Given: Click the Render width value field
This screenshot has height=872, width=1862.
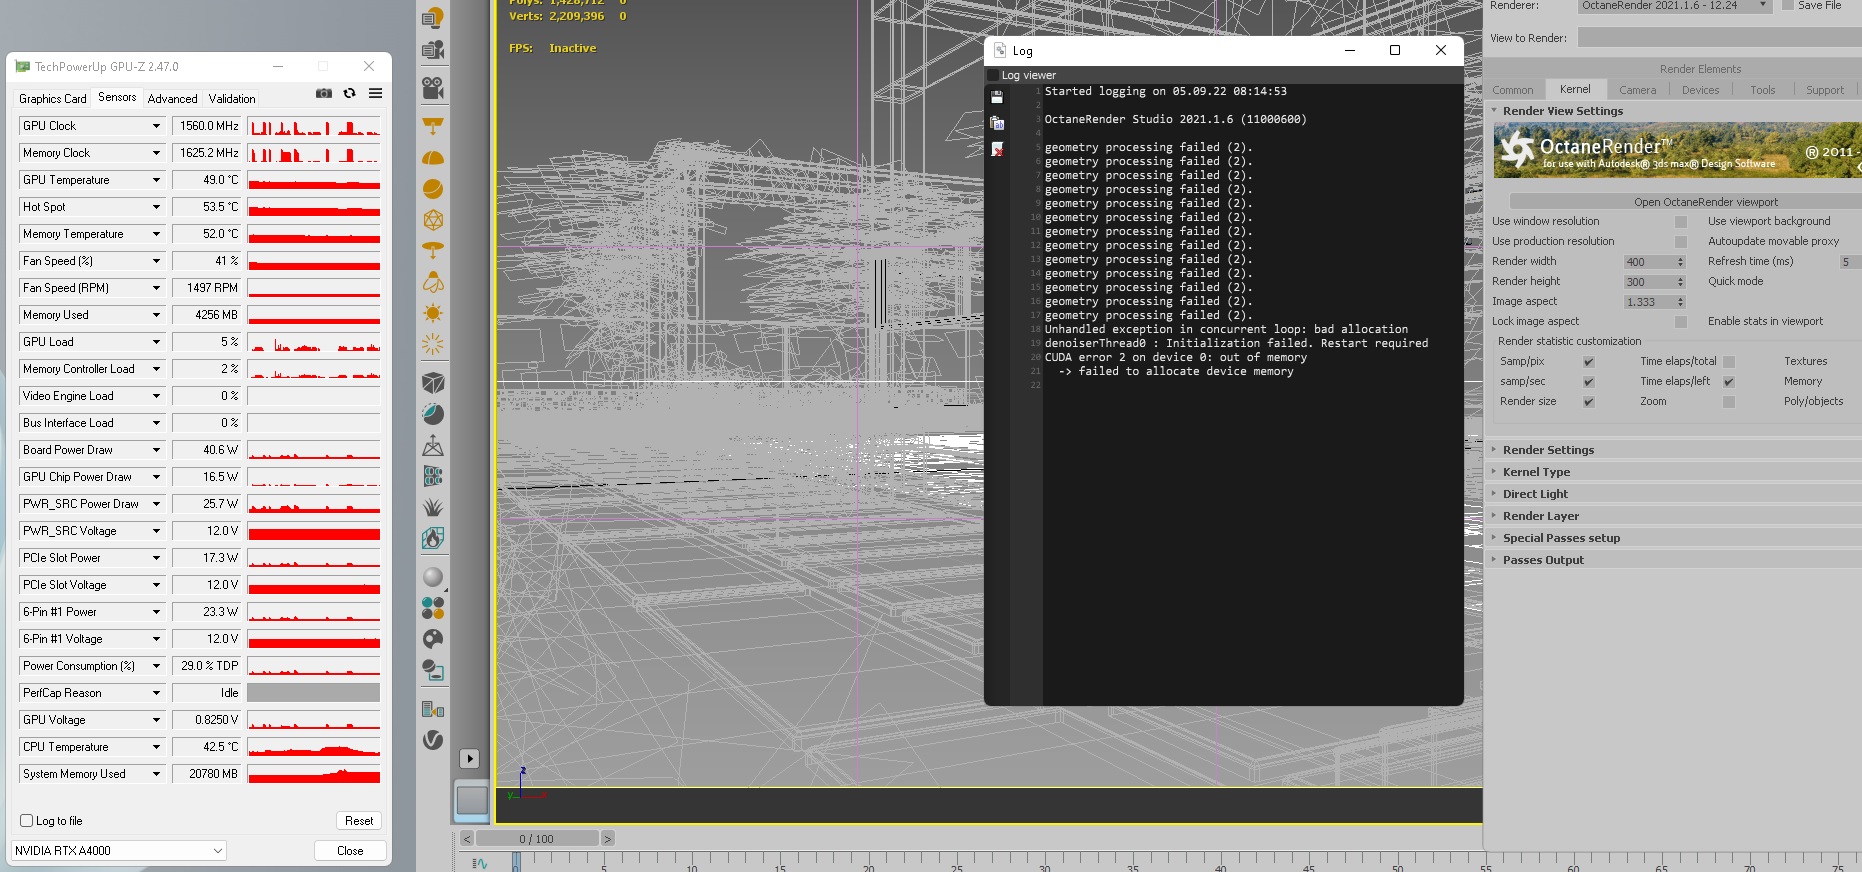Looking at the screenshot, I should [1649, 262].
